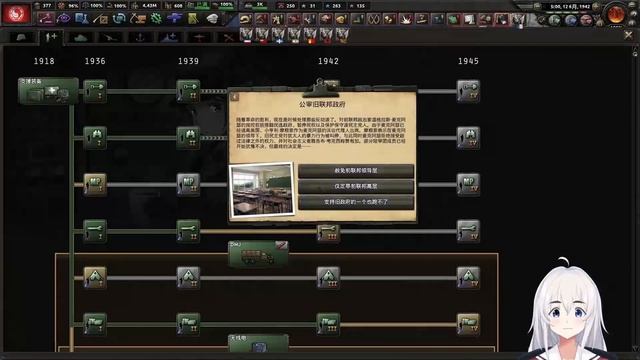The image size is (640, 360).
Task: Switch to the naval anchor research tab
Action: [140, 38]
